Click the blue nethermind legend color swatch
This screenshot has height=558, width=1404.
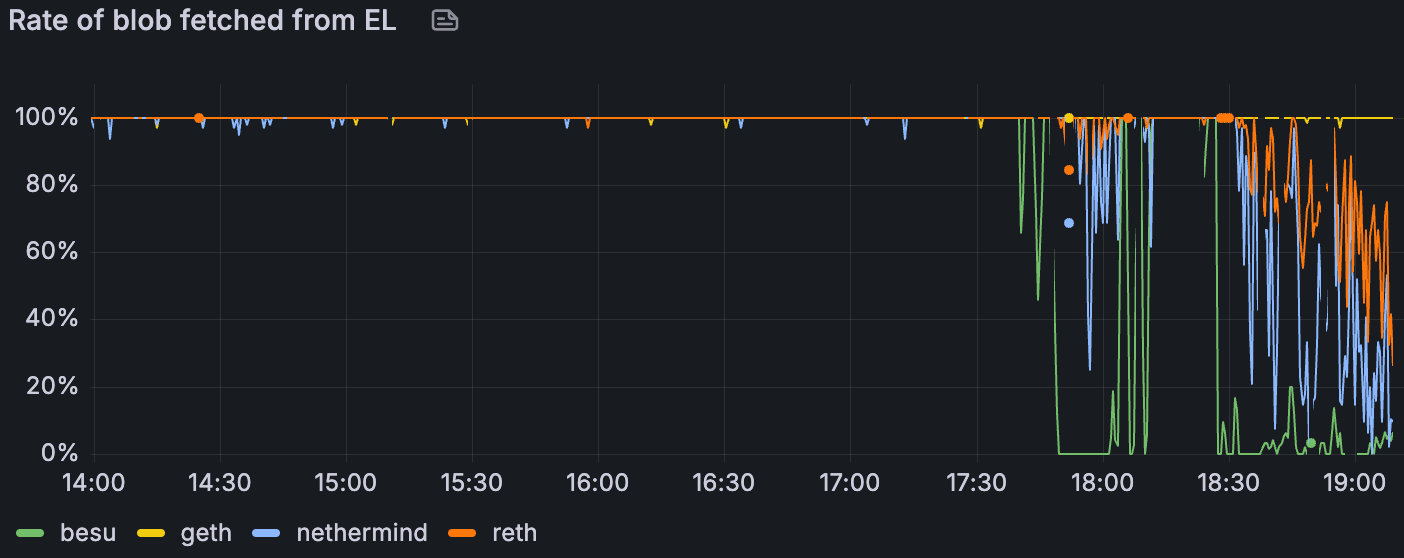(x=269, y=533)
